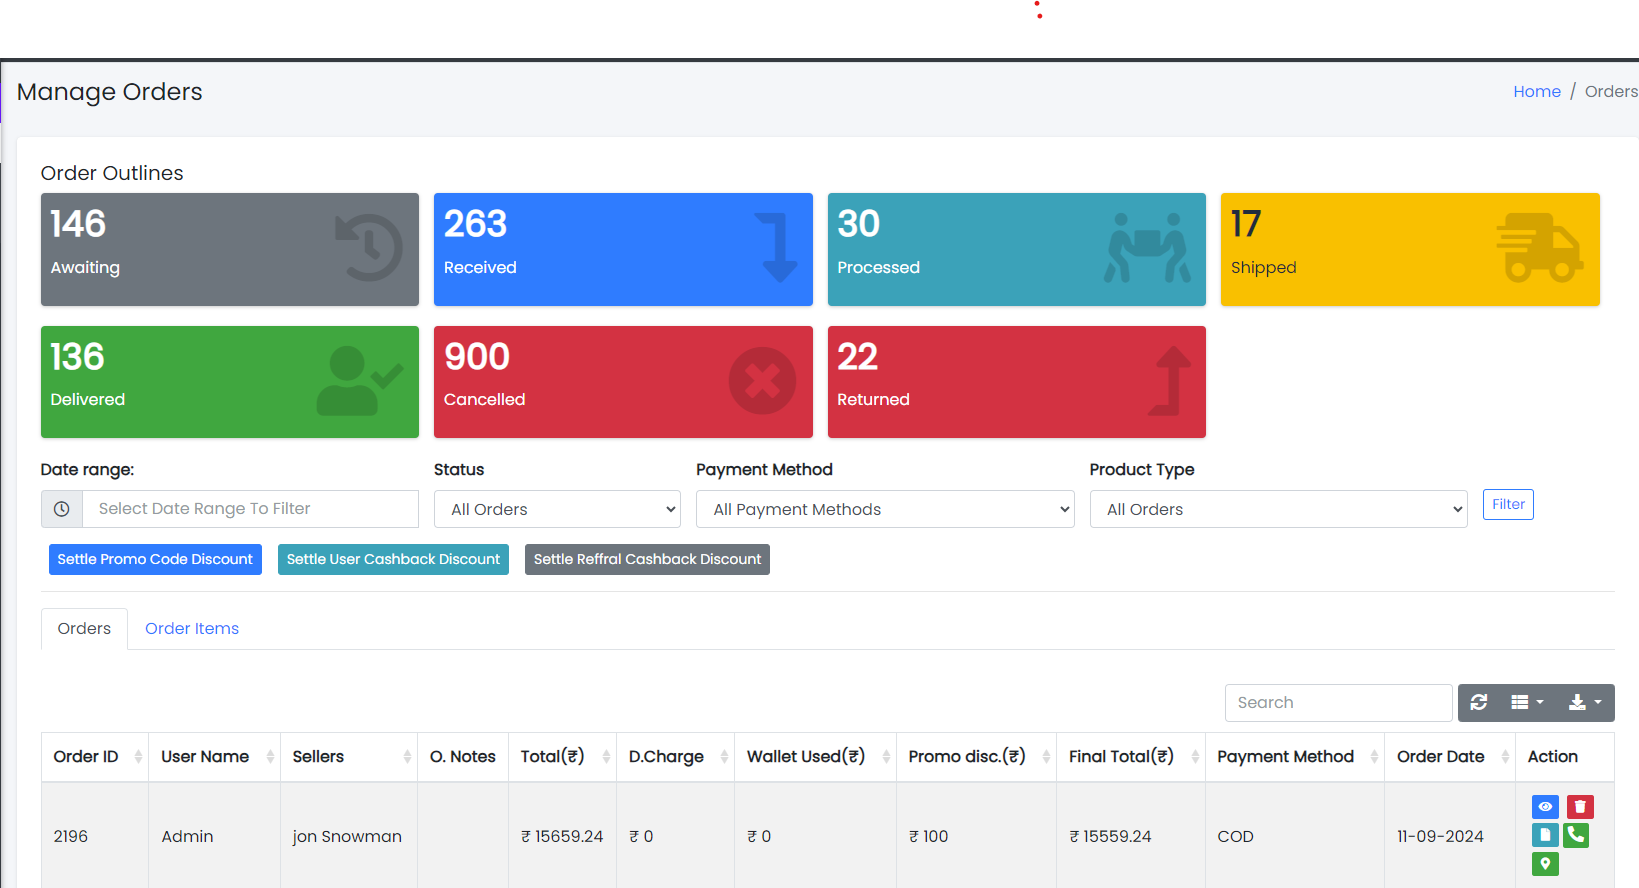Expand the Status dropdown

click(557, 509)
